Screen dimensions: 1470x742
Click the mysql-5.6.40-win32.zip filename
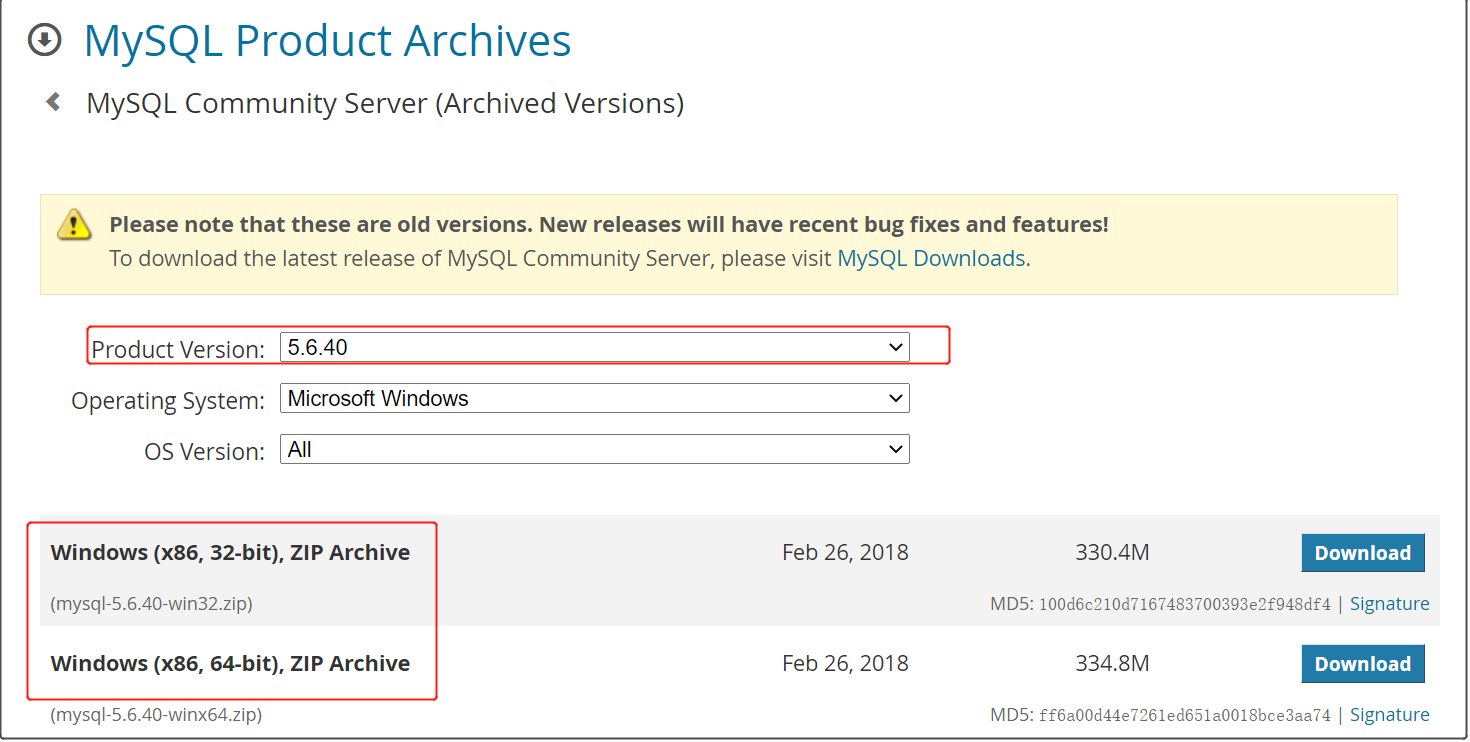(x=151, y=604)
